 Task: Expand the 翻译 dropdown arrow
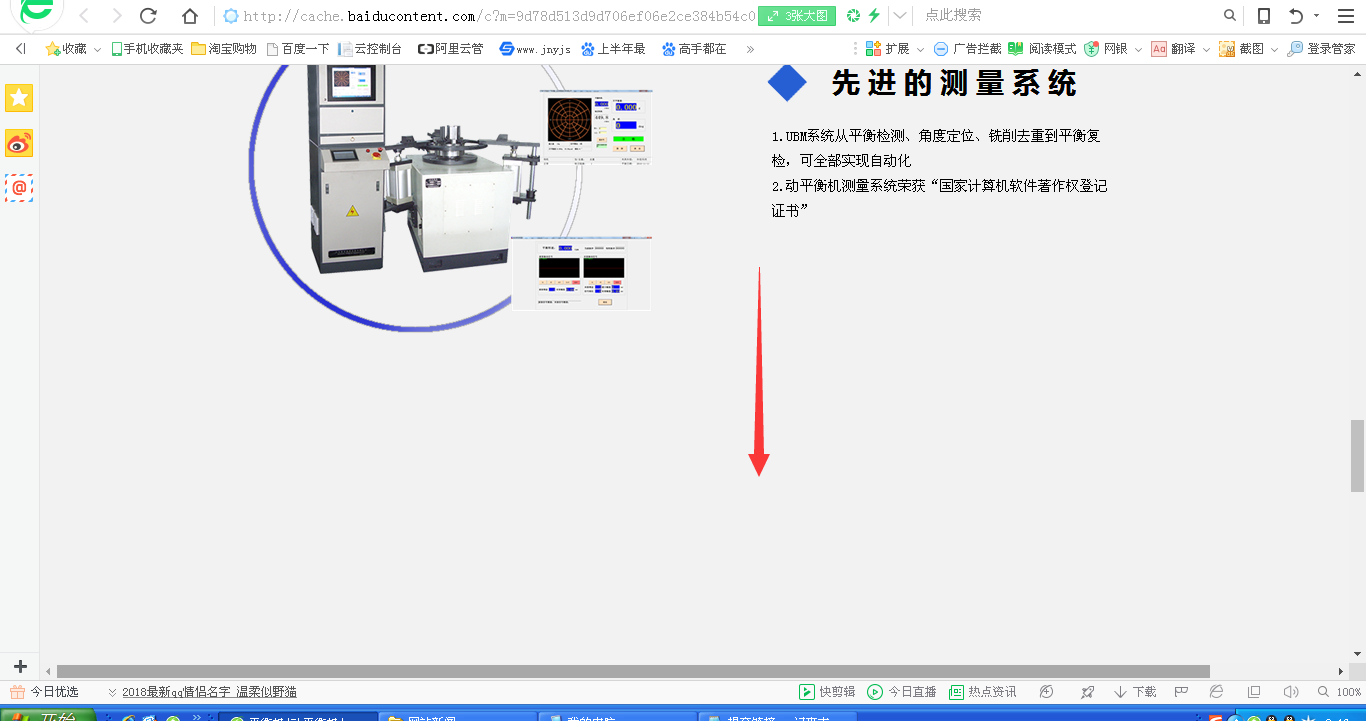pyautogui.click(x=1206, y=49)
